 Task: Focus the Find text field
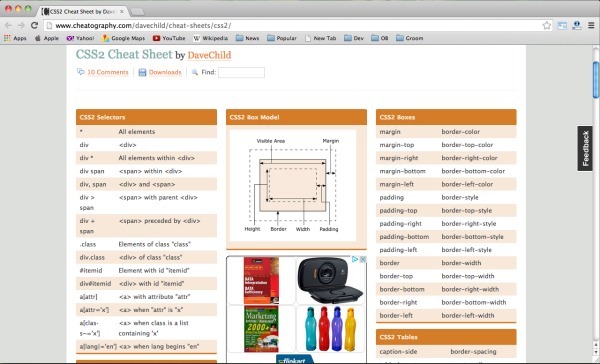click(x=241, y=72)
